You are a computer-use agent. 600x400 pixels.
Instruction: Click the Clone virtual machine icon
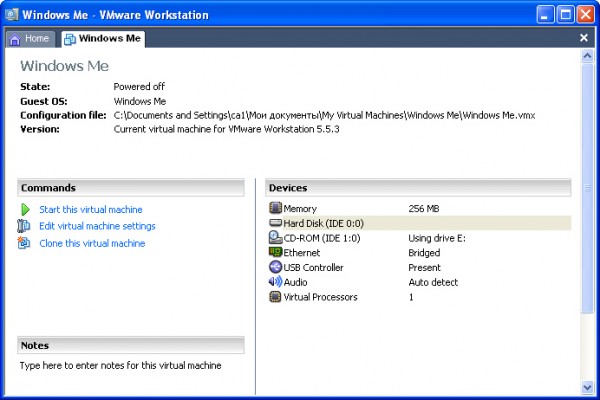click(x=25, y=243)
